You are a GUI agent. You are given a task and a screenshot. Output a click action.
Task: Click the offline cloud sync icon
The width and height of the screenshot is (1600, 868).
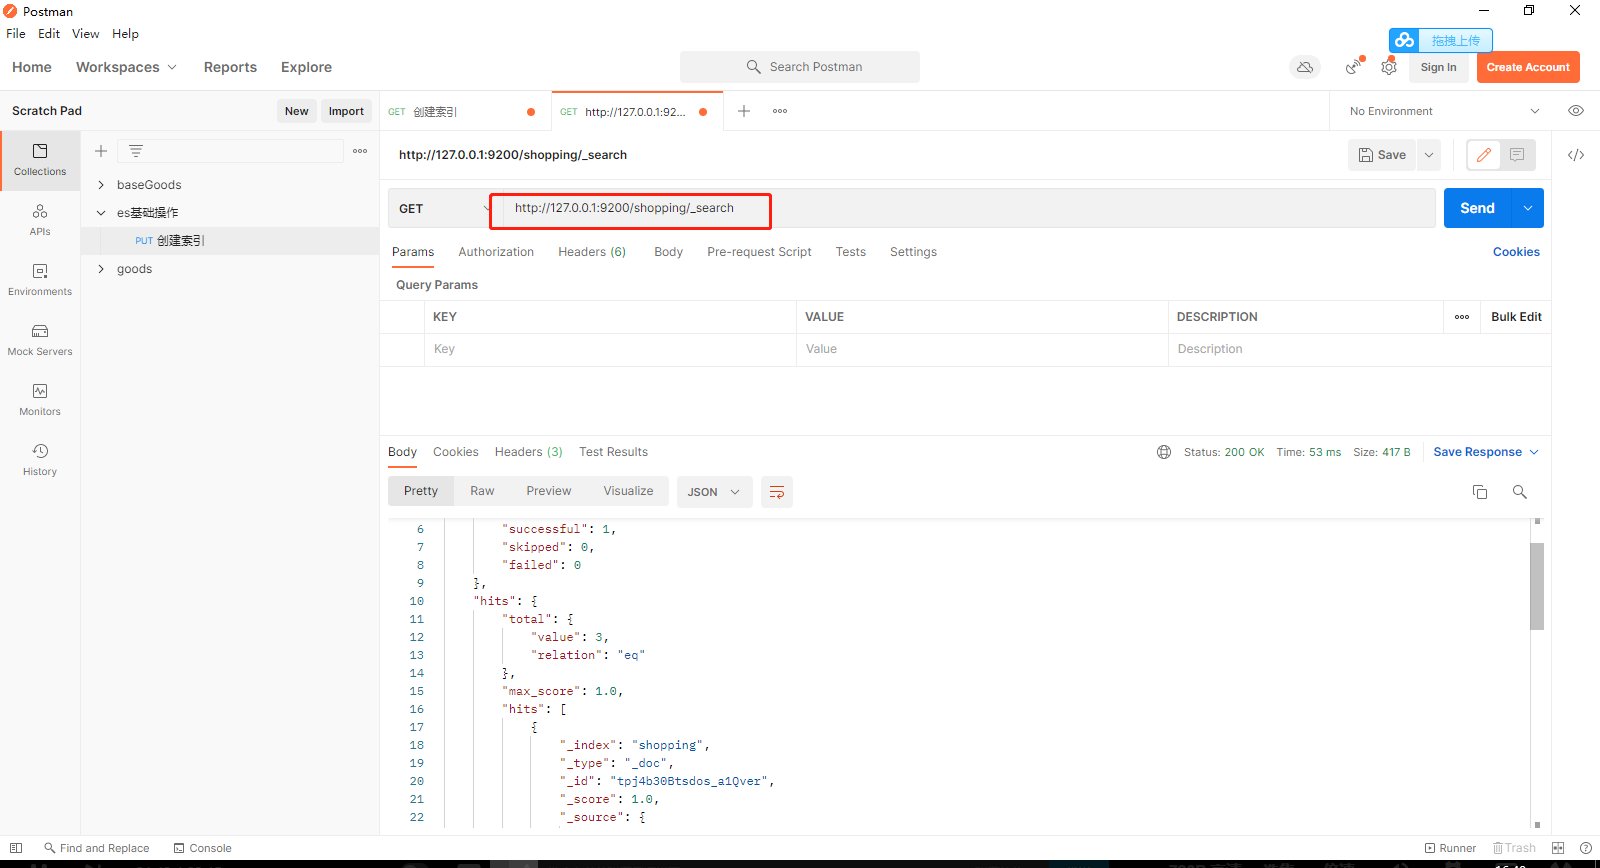[x=1305, y=67]
